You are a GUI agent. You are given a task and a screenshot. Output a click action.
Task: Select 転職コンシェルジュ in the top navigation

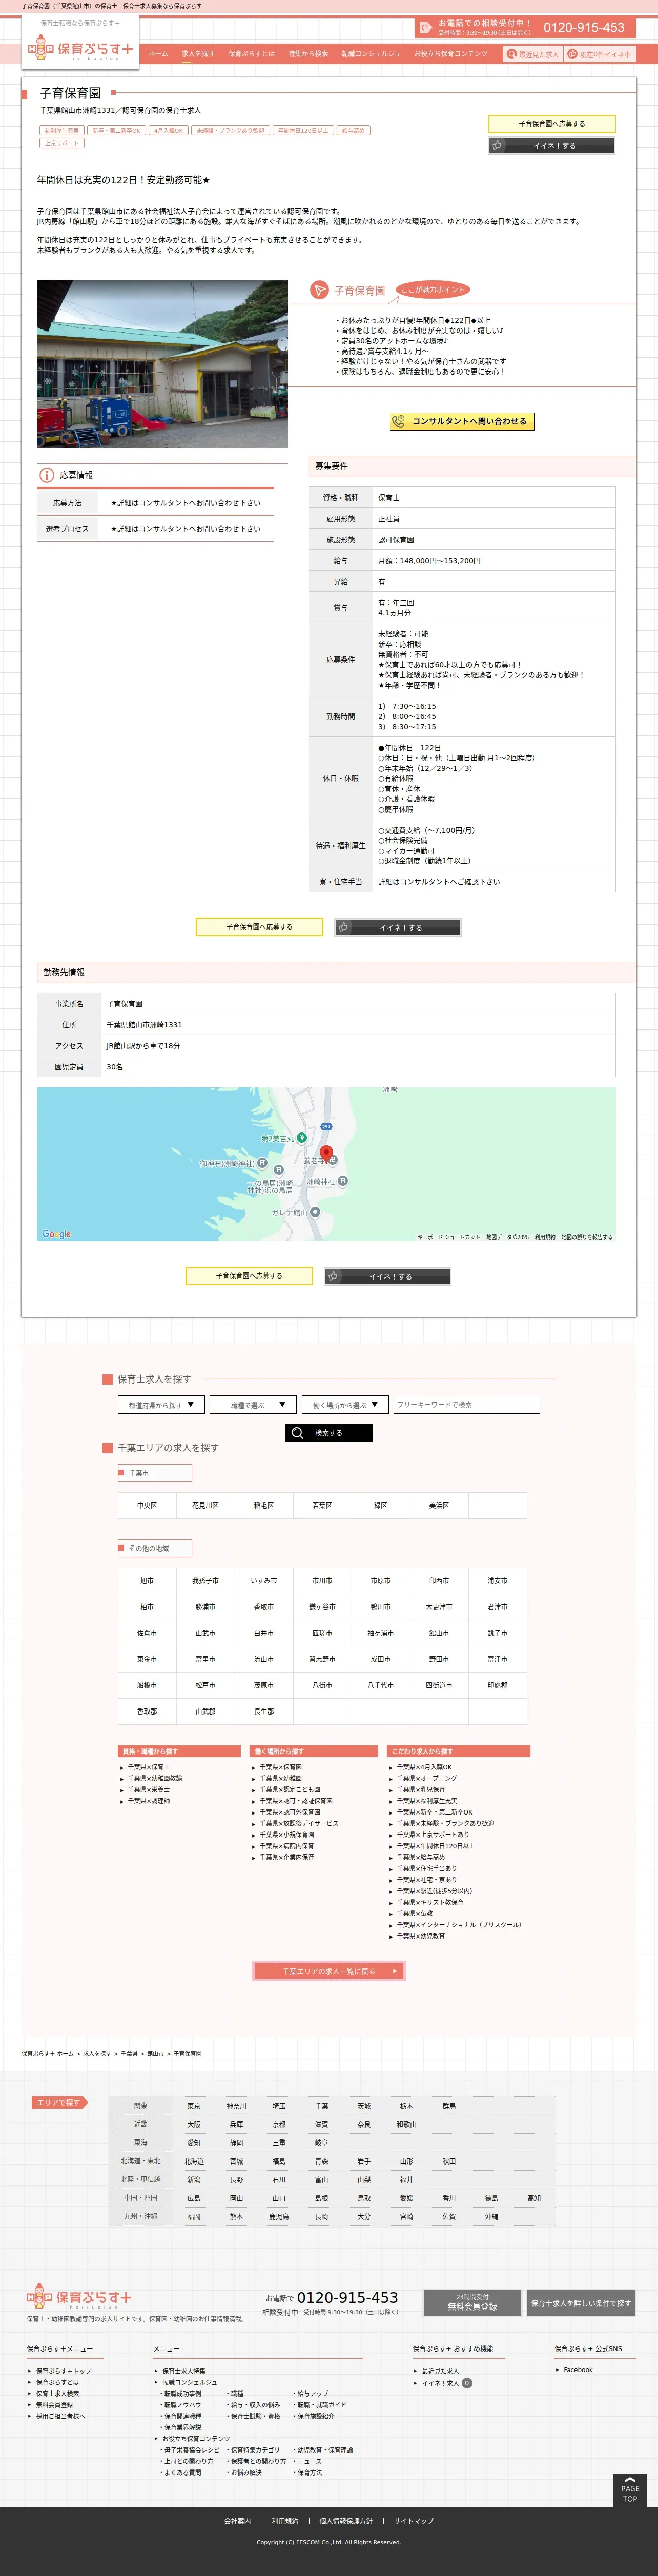371,54
